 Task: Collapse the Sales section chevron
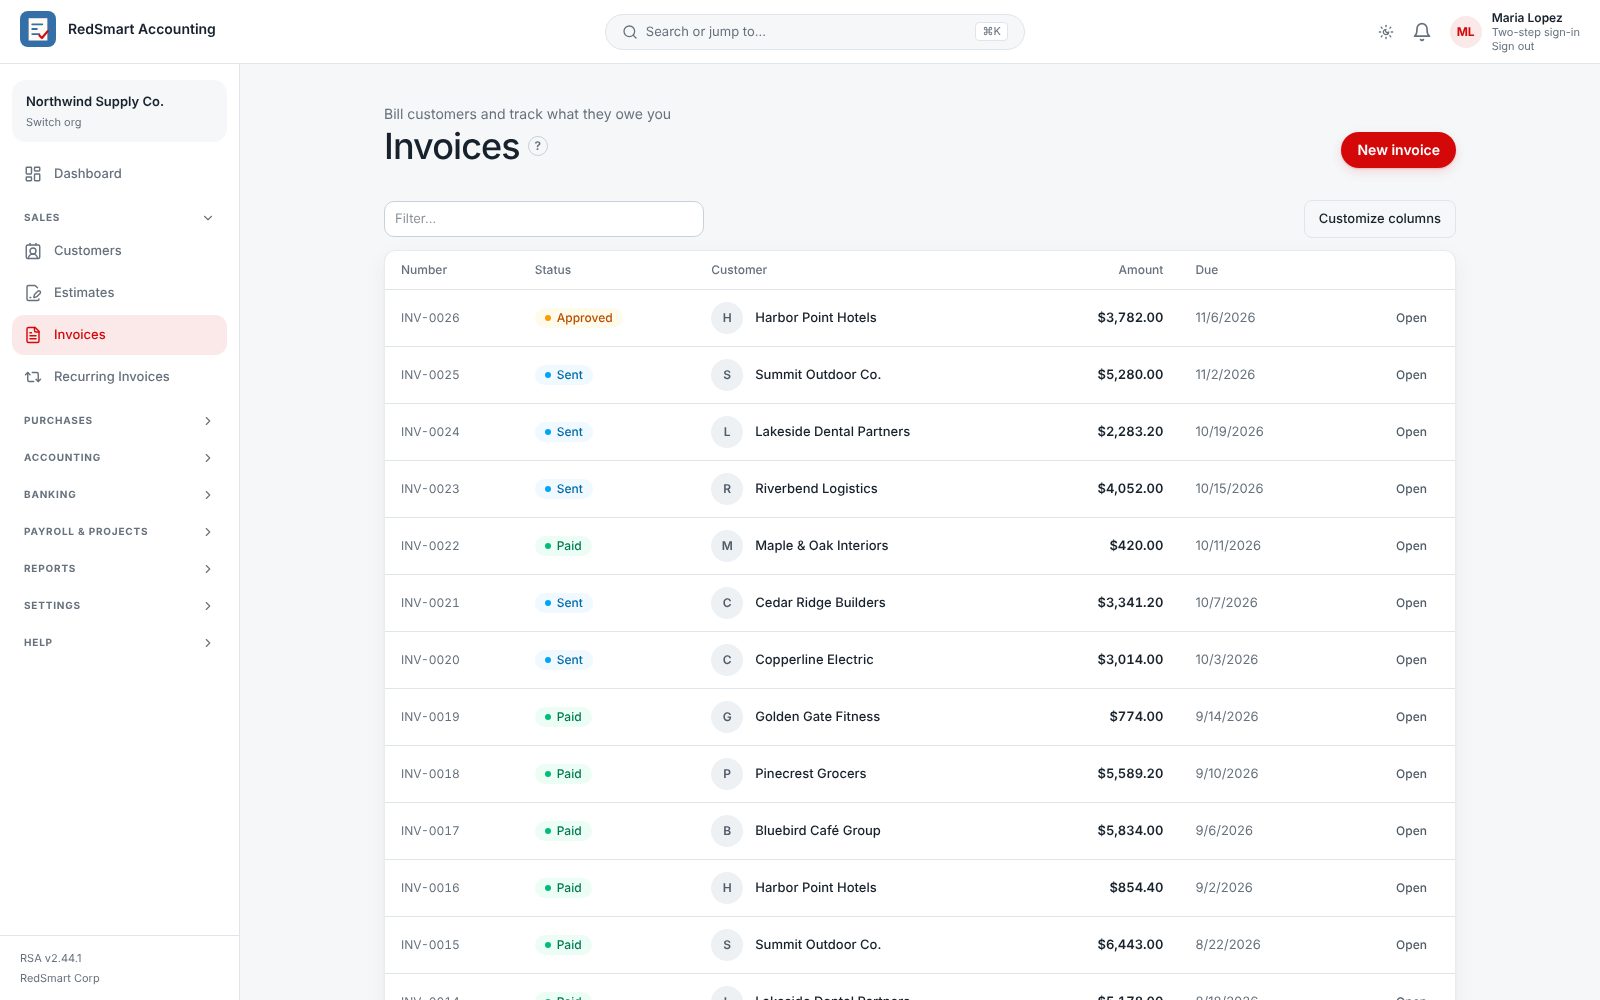click(x=208, y=218)
